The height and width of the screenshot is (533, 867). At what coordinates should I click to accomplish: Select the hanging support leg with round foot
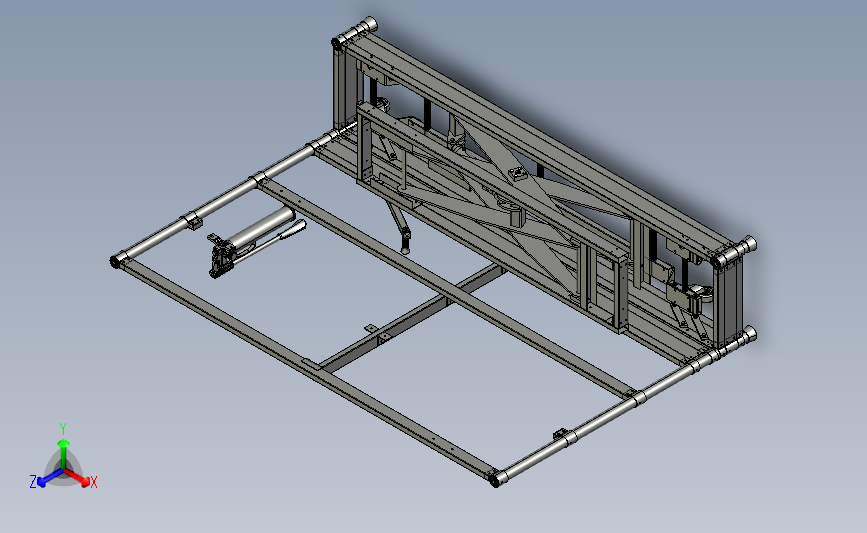pyautogui.click(x=401, y=226)
